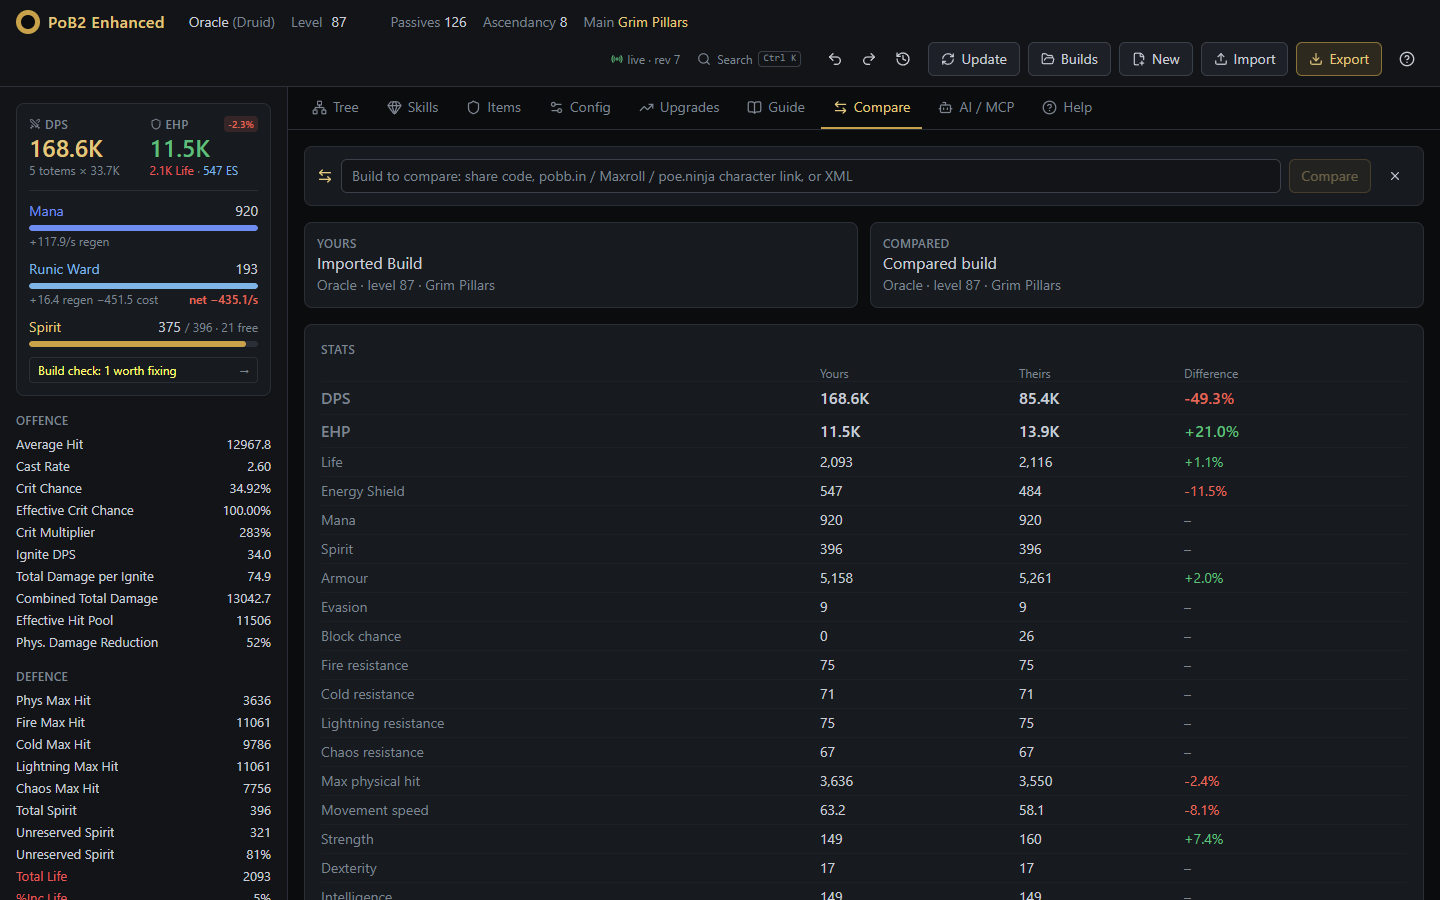Viewport: 1440px width, 900px height.
Task: Click the redo arrow icon
Action: (x=869, y=59)
